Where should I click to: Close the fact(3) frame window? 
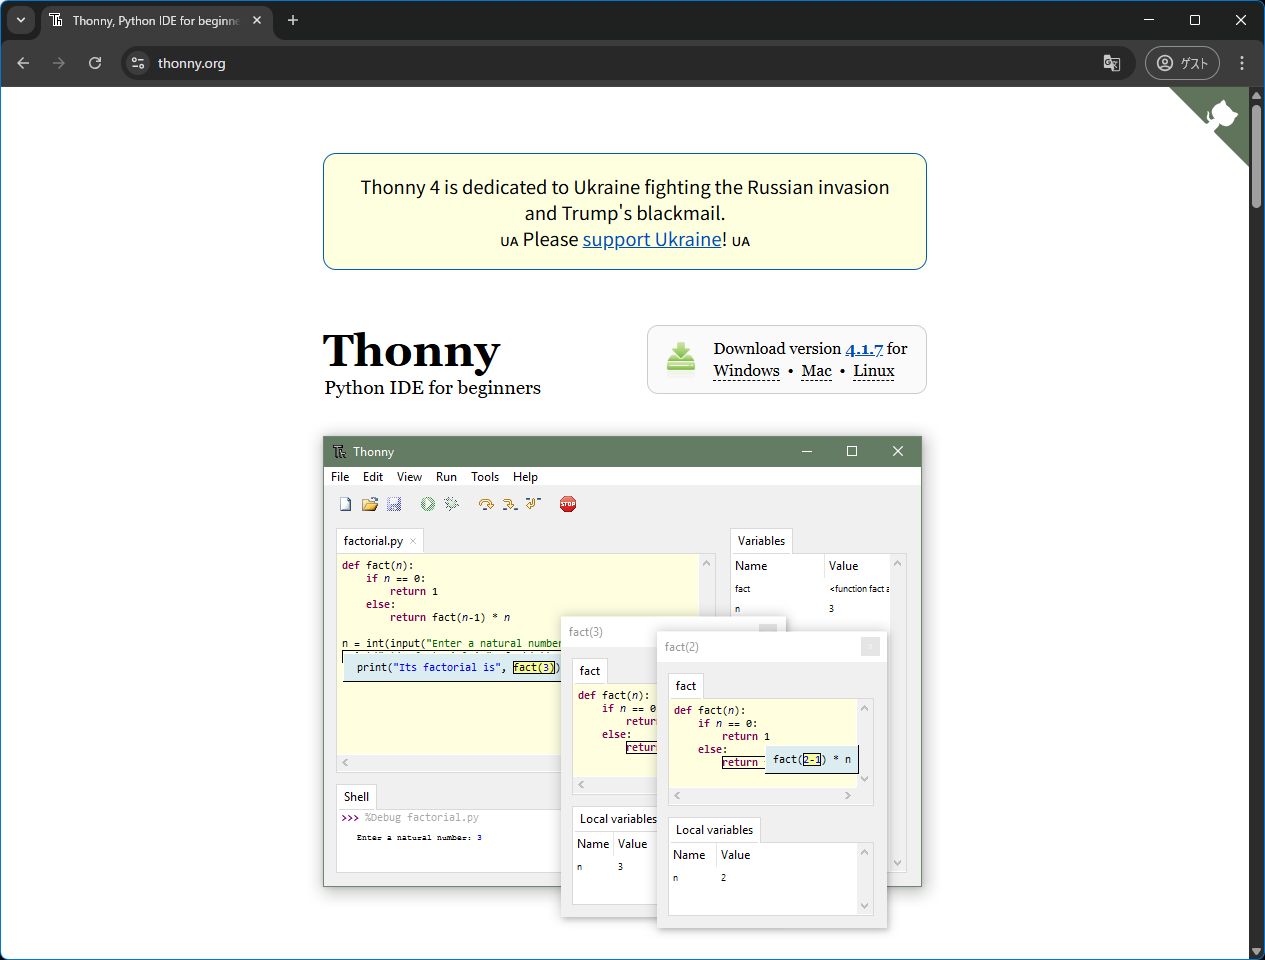[768, 628]
